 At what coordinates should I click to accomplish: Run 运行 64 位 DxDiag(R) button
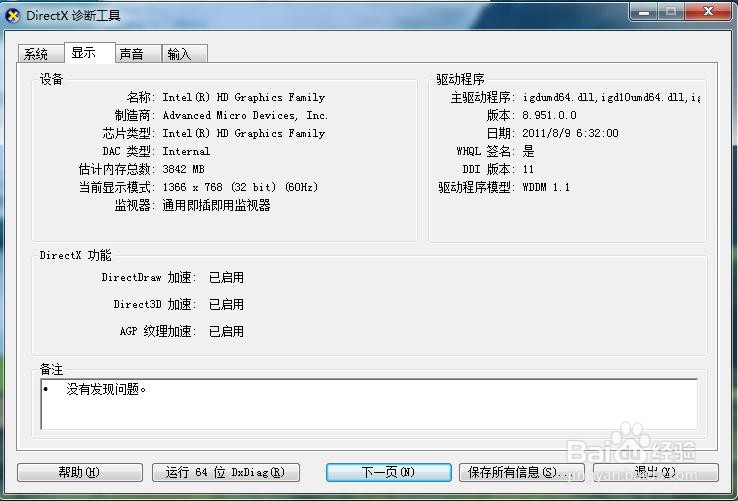coord(225,472)
